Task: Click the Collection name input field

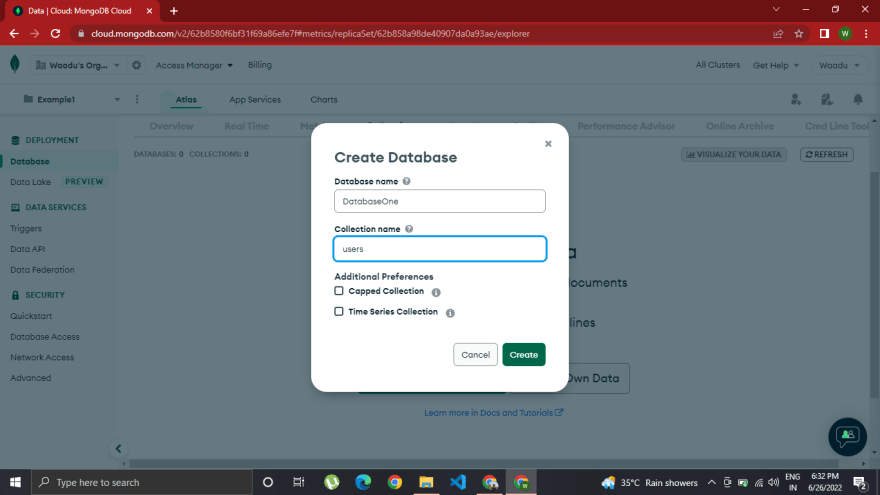Action: coord(439,249)
